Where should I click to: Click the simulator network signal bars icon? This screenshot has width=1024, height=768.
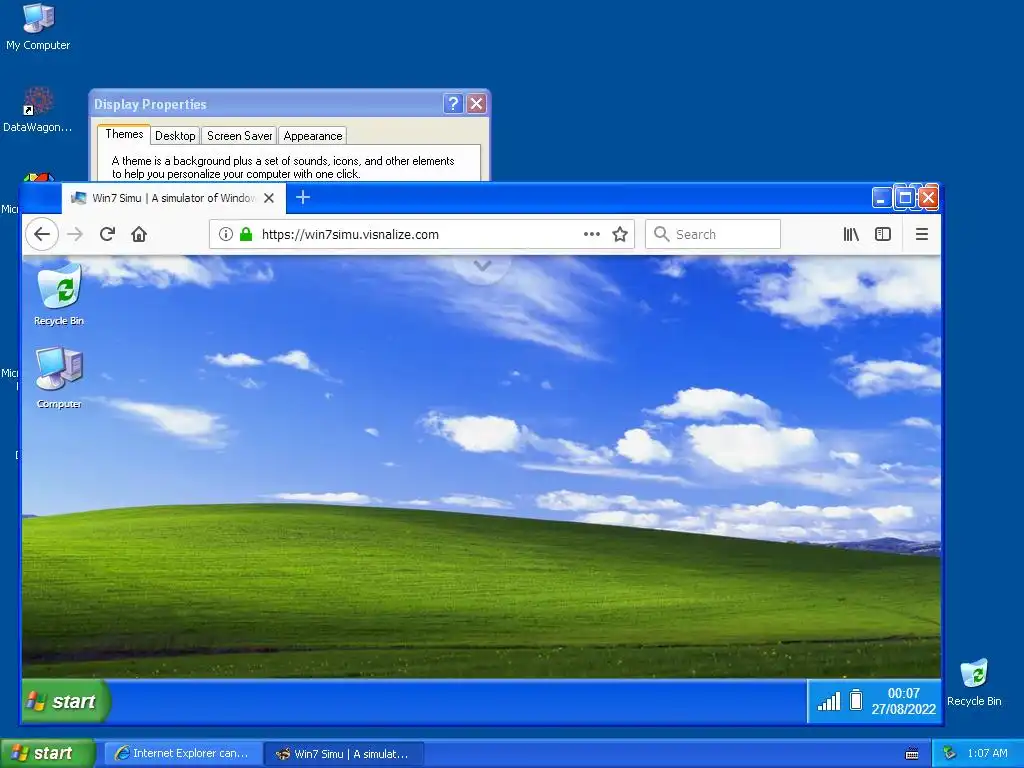pos(829,701)
